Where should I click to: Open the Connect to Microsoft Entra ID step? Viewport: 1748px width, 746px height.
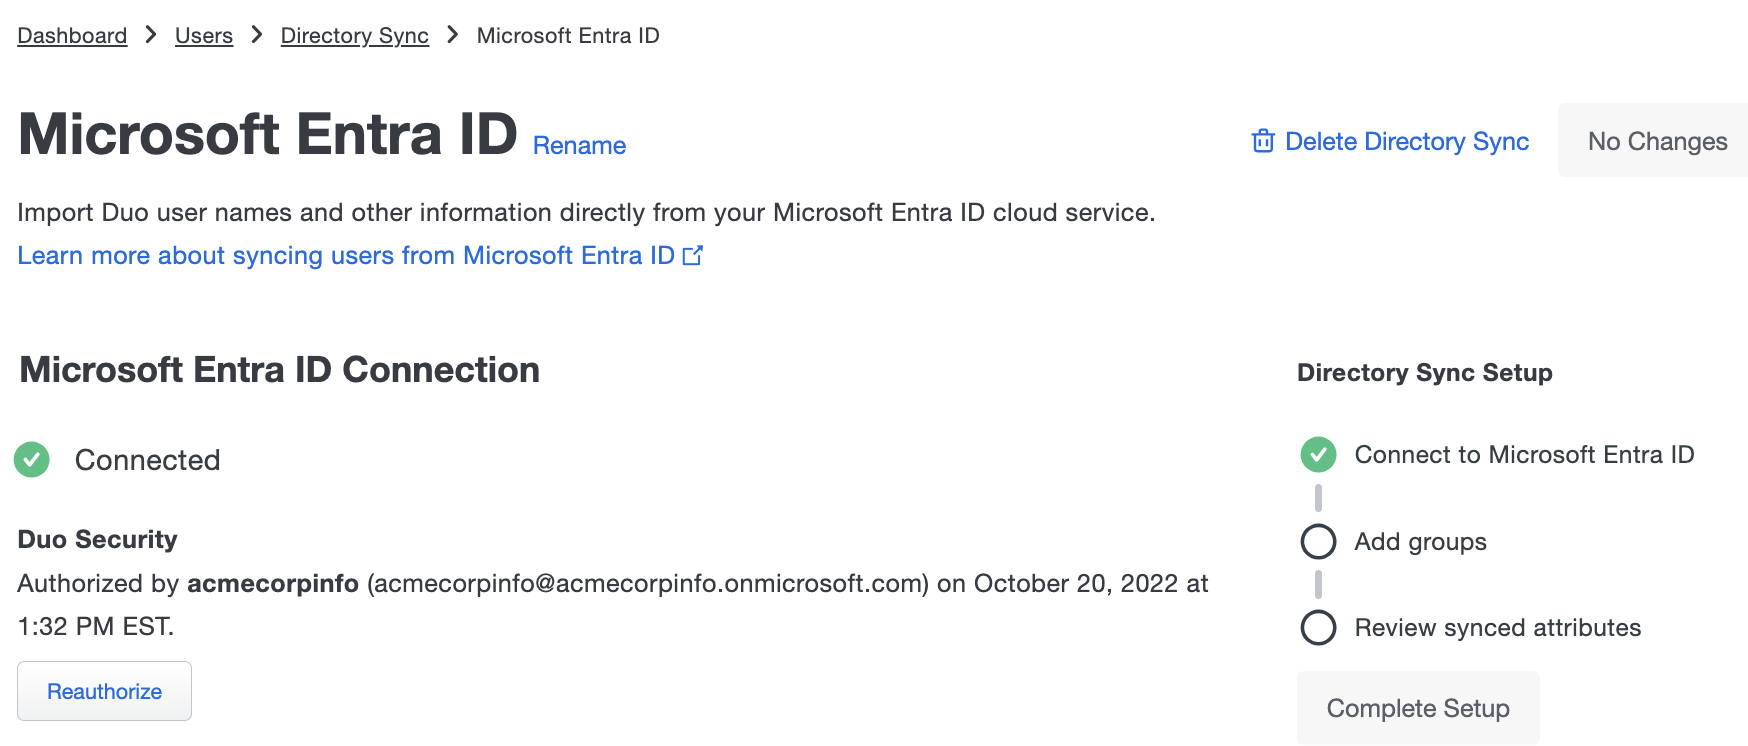[x=1523, y=454]
